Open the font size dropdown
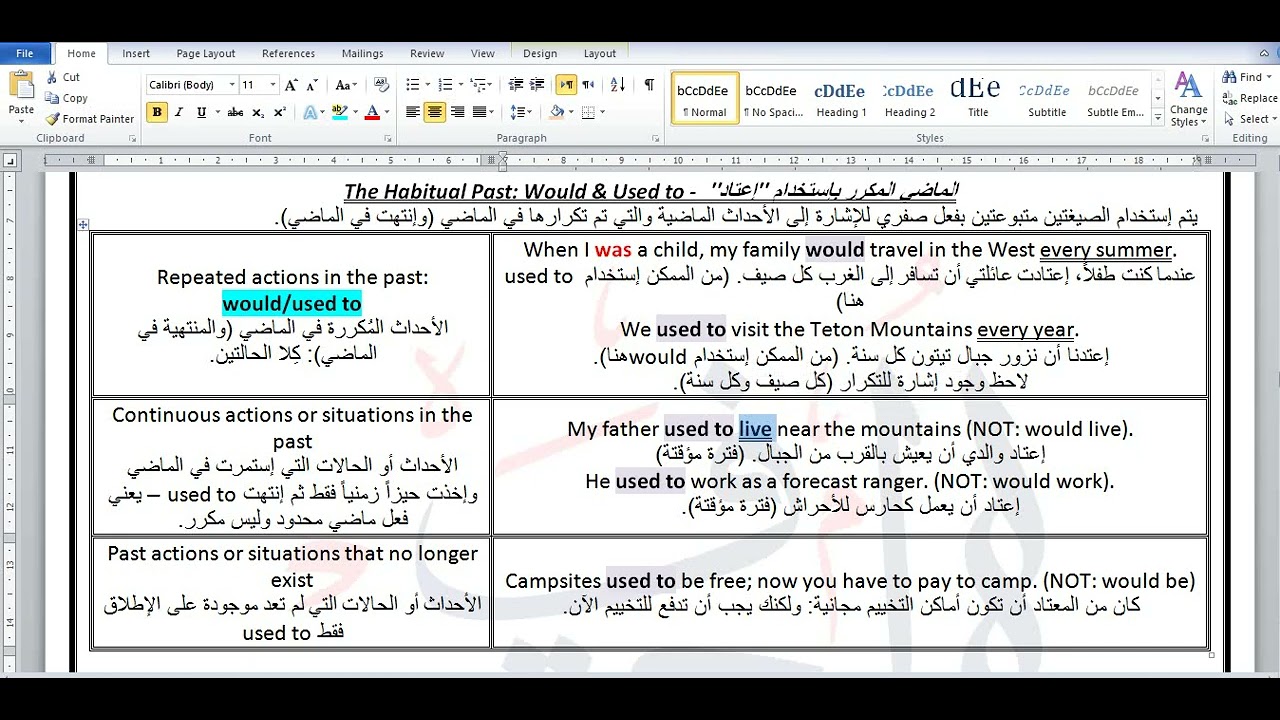The height and width of the screenshot is (720, 1280). point(275,85)
